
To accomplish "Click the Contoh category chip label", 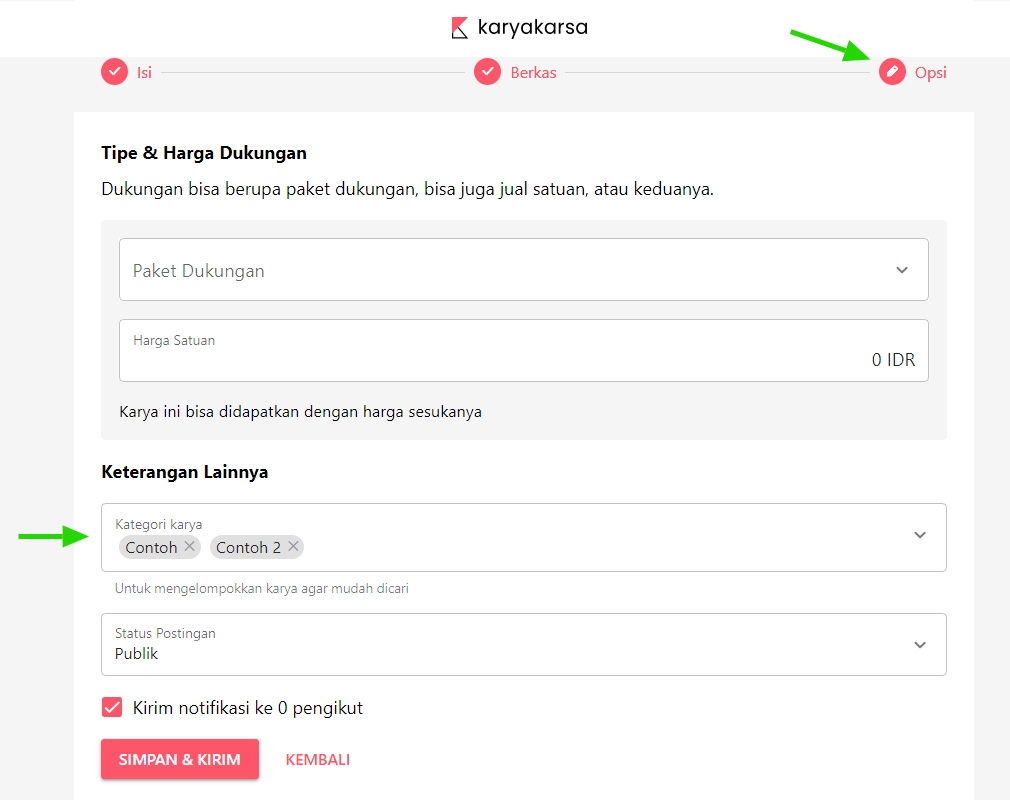I will [x=152, y=547].
